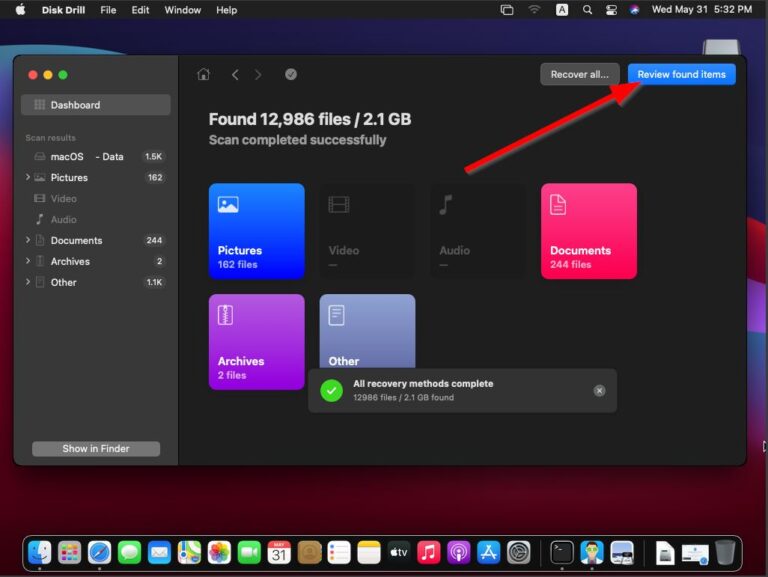This screenshot has height=577, width=768.
Task: Open Calendar from the Dock
Action: (x=279, y=553)
